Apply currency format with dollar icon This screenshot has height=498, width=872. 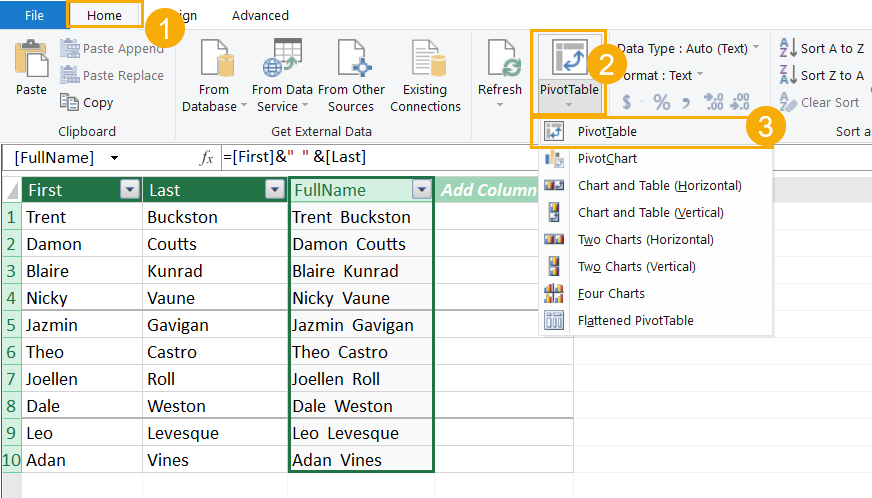(627, 102)
